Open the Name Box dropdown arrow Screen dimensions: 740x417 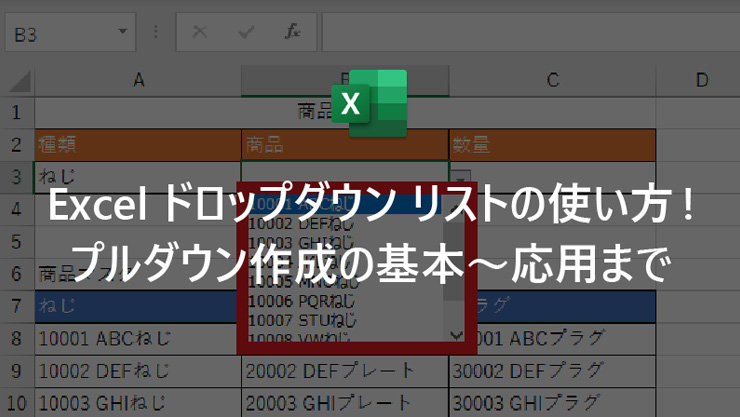click(123, 32)
